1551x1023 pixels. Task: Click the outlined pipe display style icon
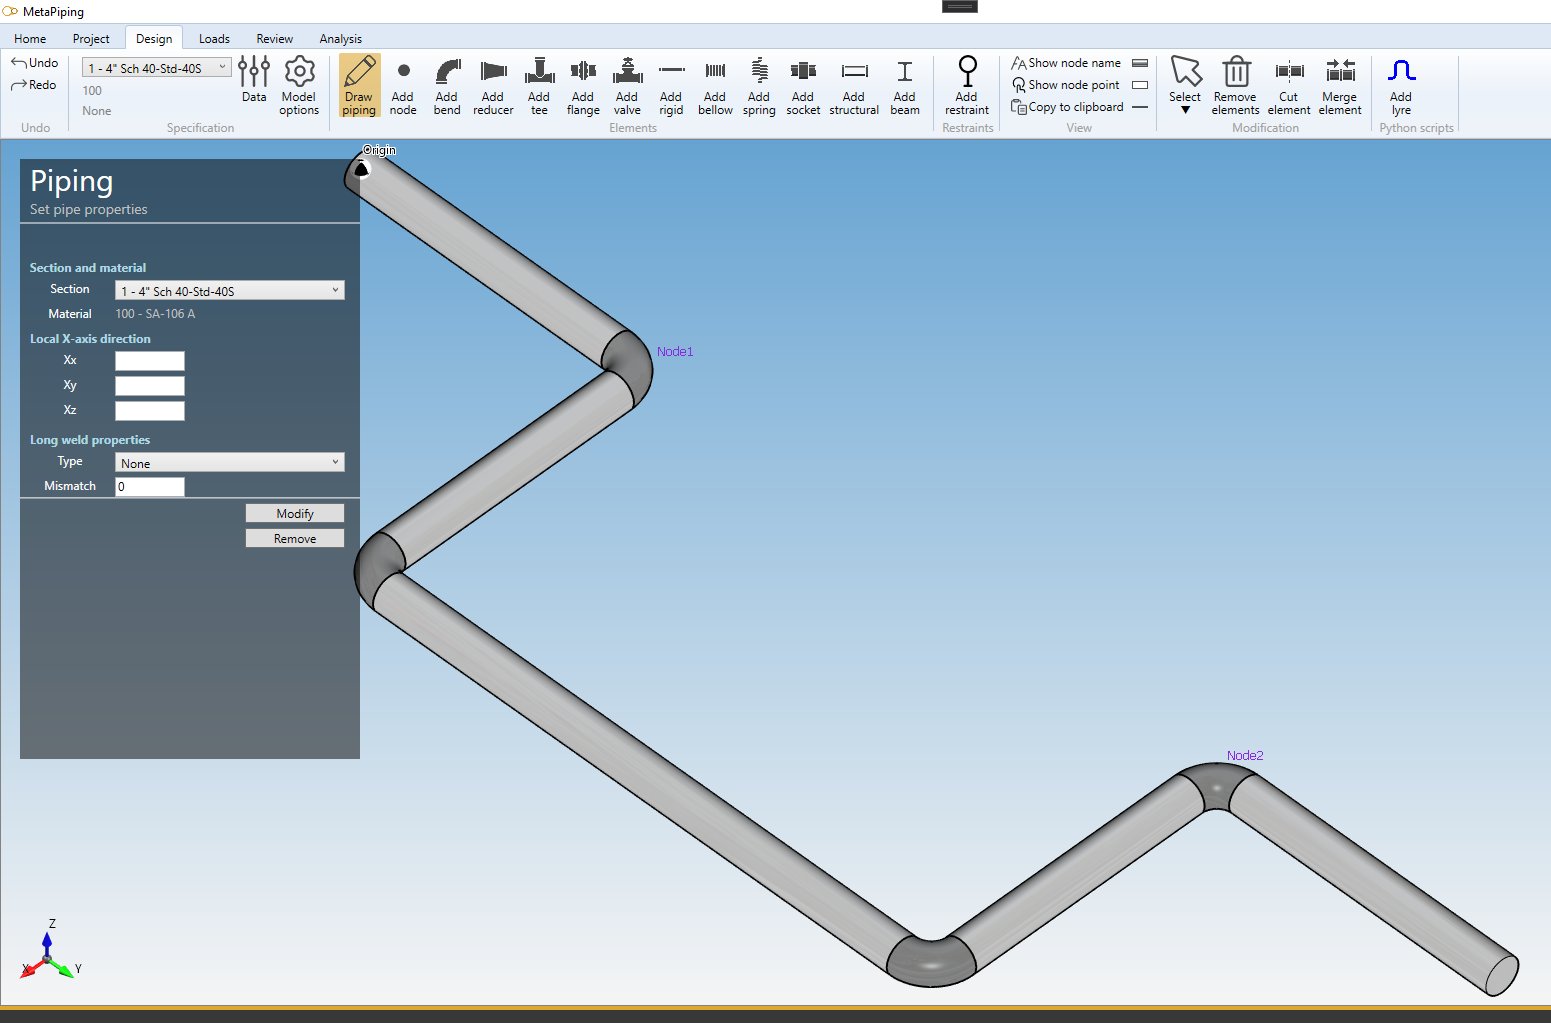(x=1140, y=85)
